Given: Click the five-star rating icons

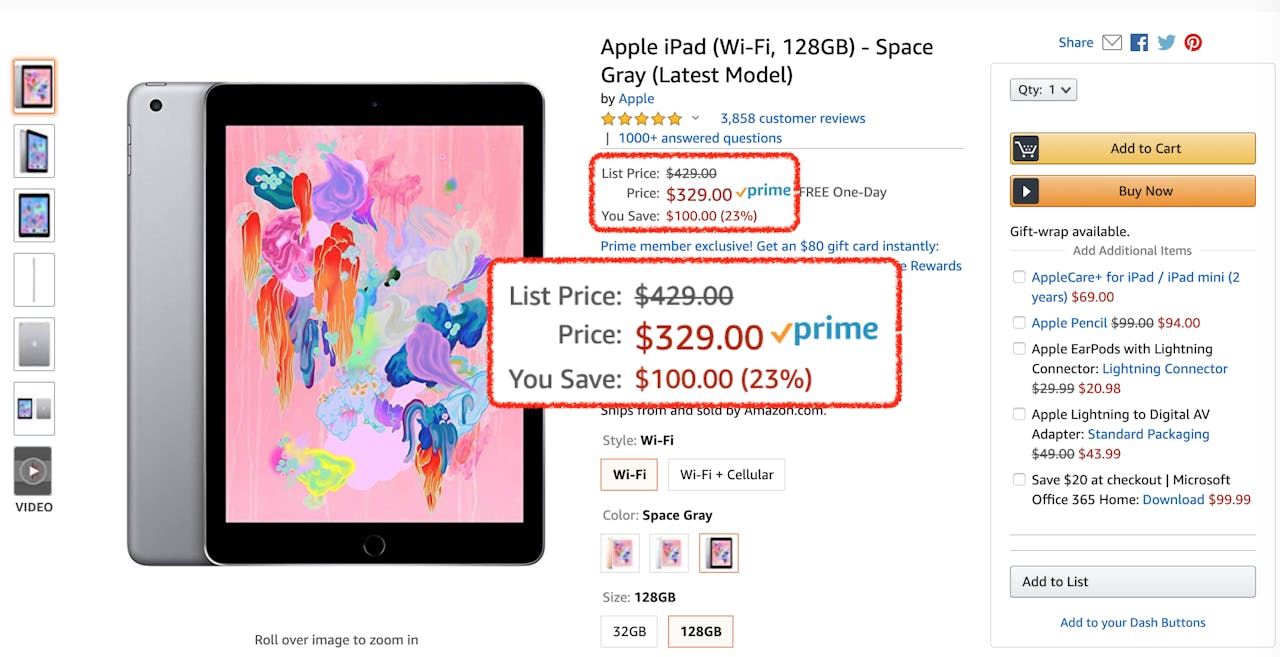Looking at the screenshot, I should (641, 119).
